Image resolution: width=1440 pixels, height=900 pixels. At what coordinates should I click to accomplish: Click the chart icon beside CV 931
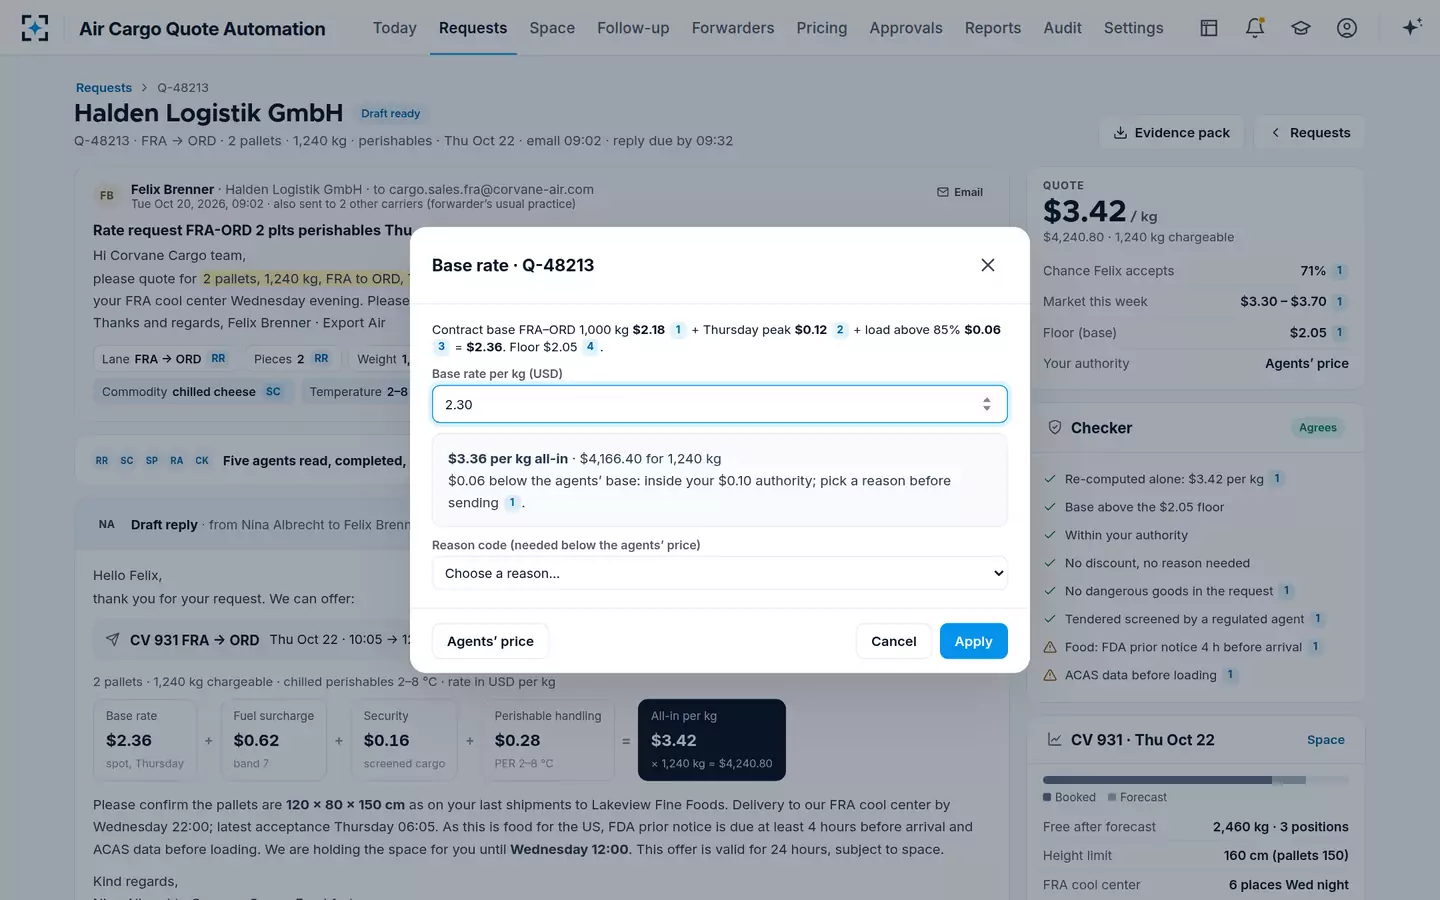pyautogui.click(x=1054, y=740)
